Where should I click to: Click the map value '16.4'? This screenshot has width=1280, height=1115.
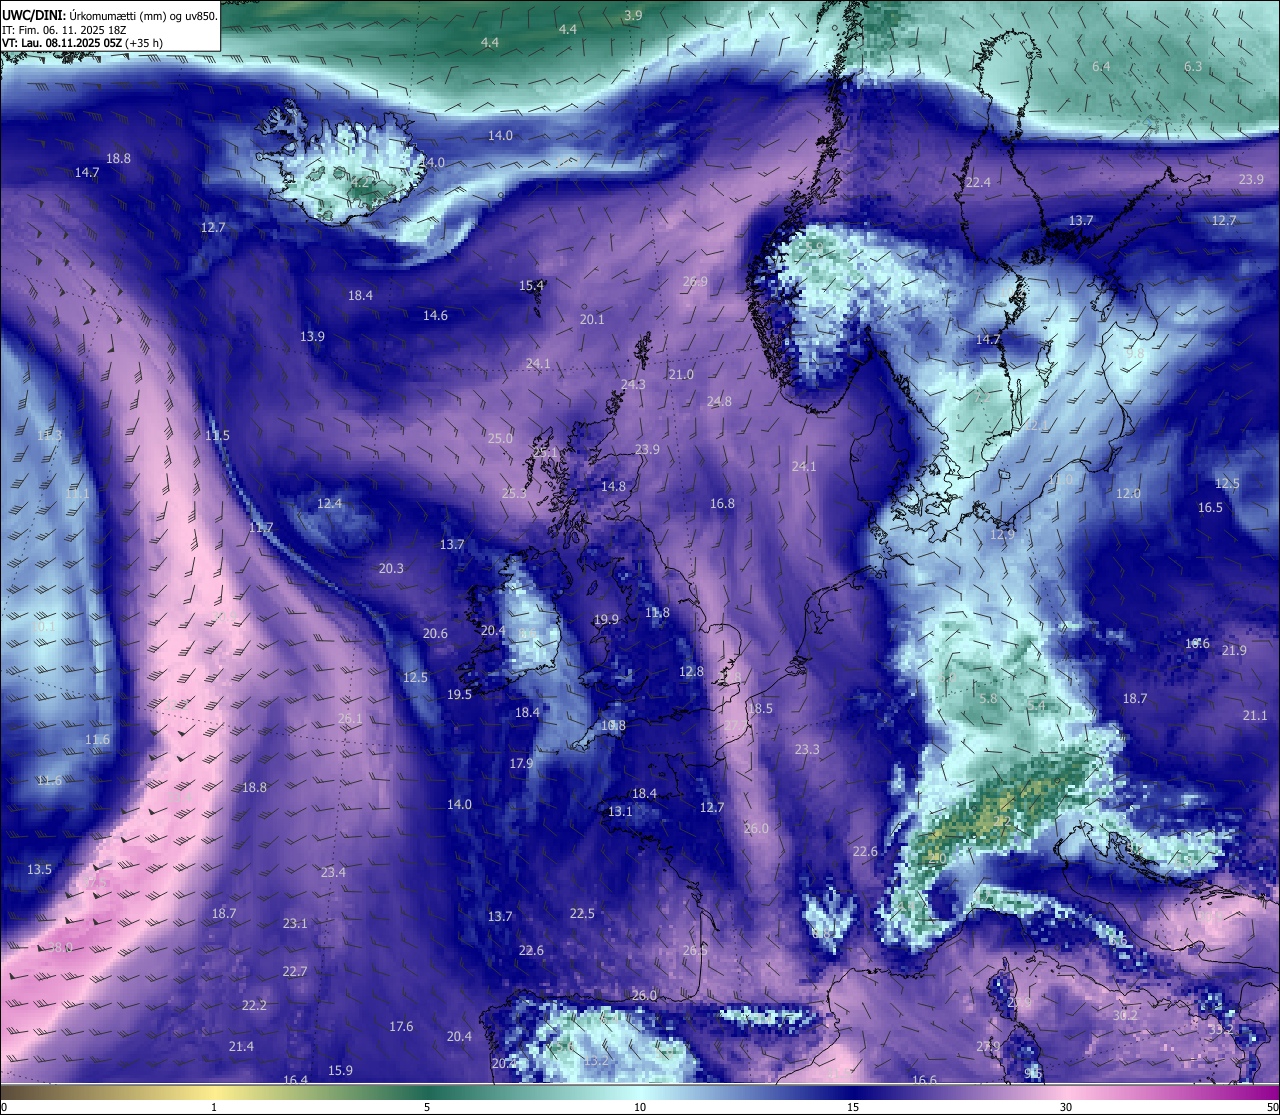[x=295, y=1080]
